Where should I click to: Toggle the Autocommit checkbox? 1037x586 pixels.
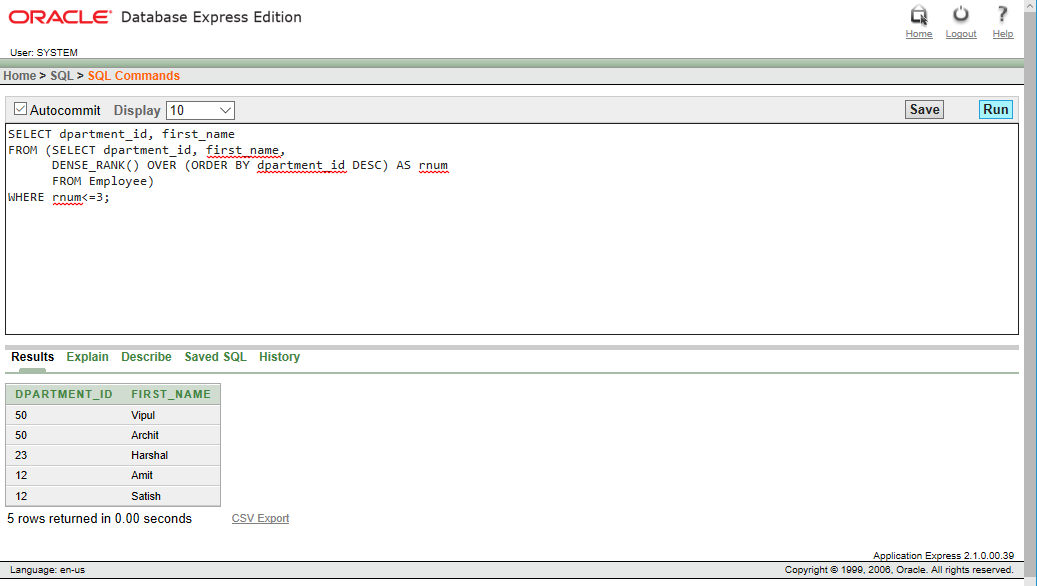(21, 109)
